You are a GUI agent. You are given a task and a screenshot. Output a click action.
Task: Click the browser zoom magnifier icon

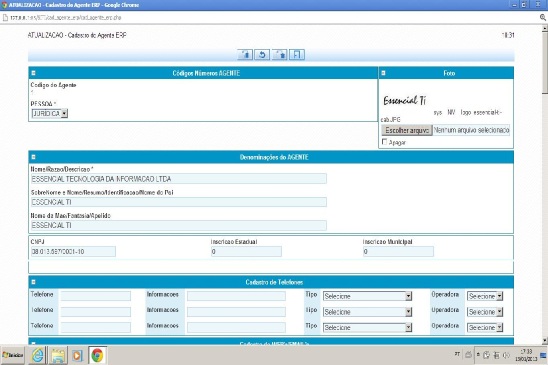click(x=543, y=17)
